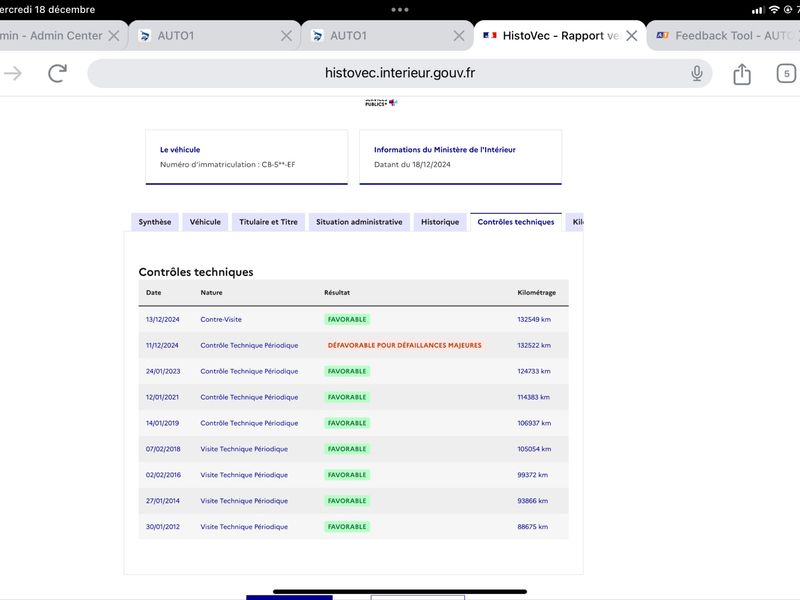
Task: Click the date 13/12/2024
Action: (163, 319)
